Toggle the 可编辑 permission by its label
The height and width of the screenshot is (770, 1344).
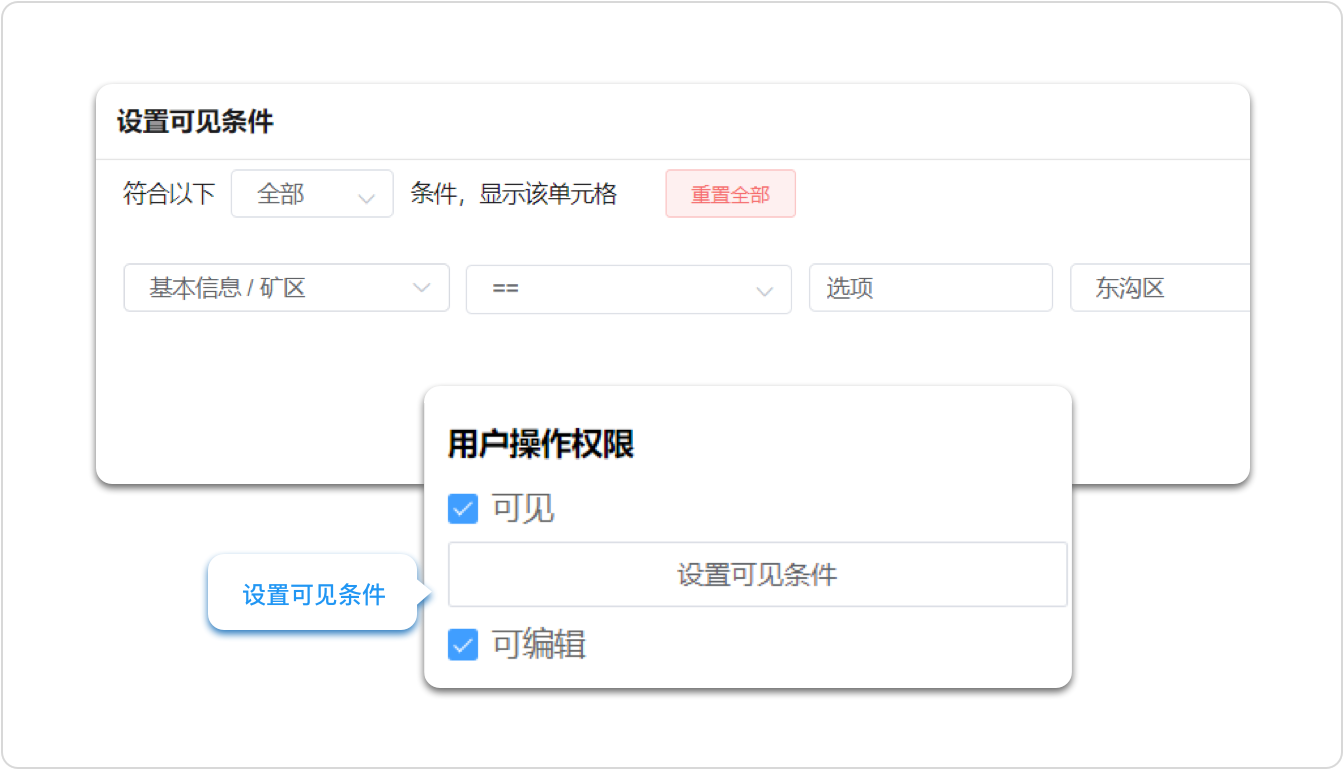(x=539, y=645)
